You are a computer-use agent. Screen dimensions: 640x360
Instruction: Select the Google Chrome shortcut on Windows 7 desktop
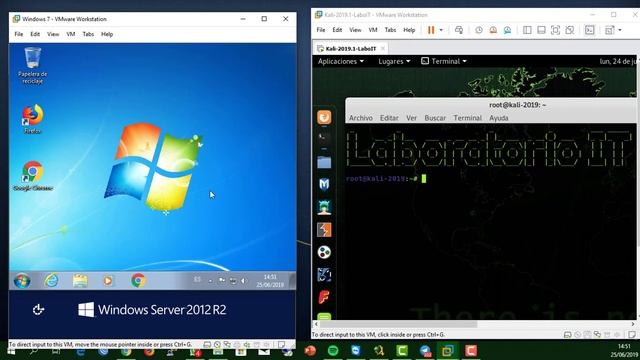33,176
